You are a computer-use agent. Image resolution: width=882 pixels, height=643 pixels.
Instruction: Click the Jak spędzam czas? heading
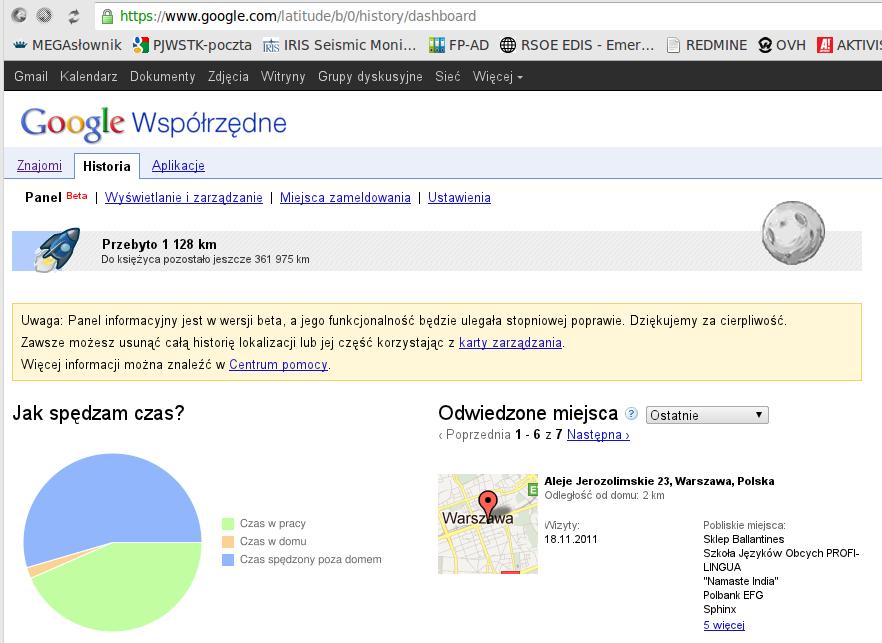98,413
